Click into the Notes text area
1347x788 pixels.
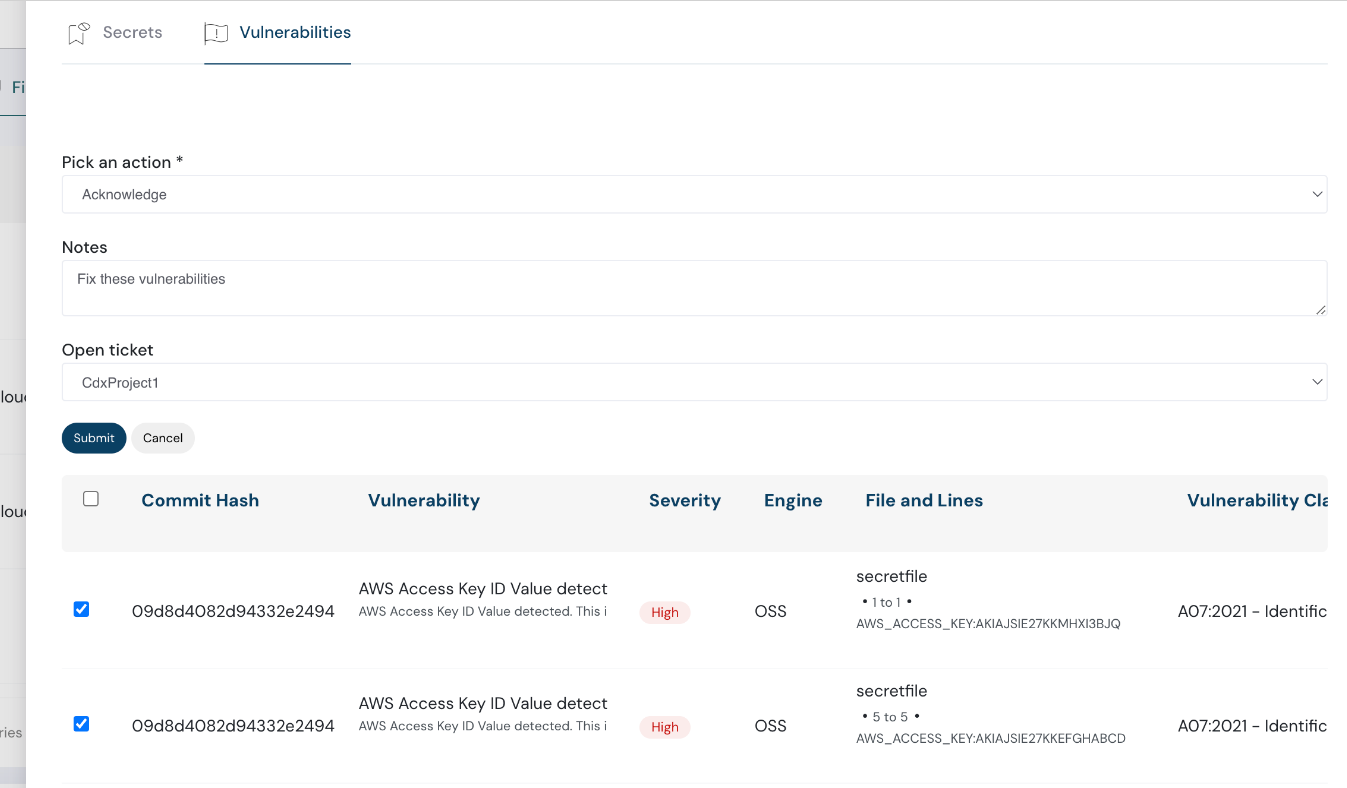(x=694, y=288)
